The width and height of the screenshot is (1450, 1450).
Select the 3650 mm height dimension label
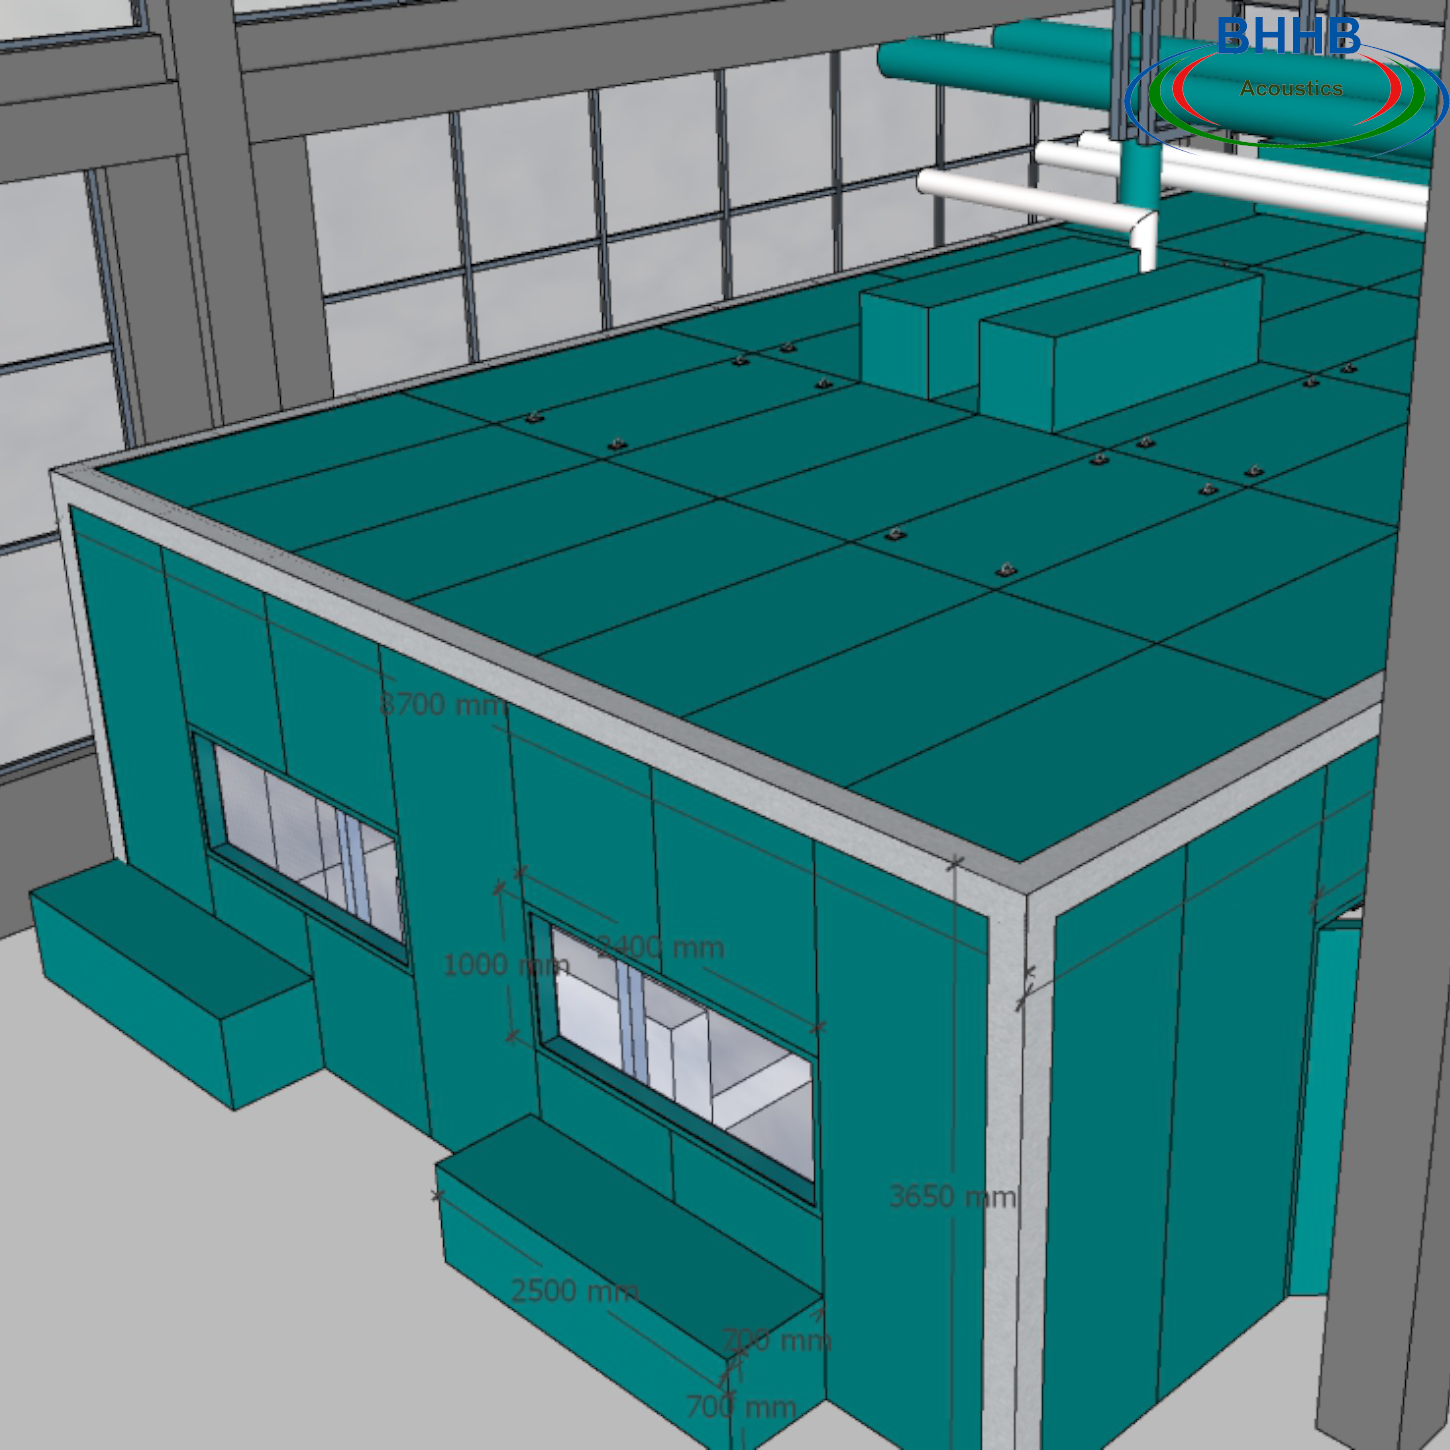[x=951, y=1196]
